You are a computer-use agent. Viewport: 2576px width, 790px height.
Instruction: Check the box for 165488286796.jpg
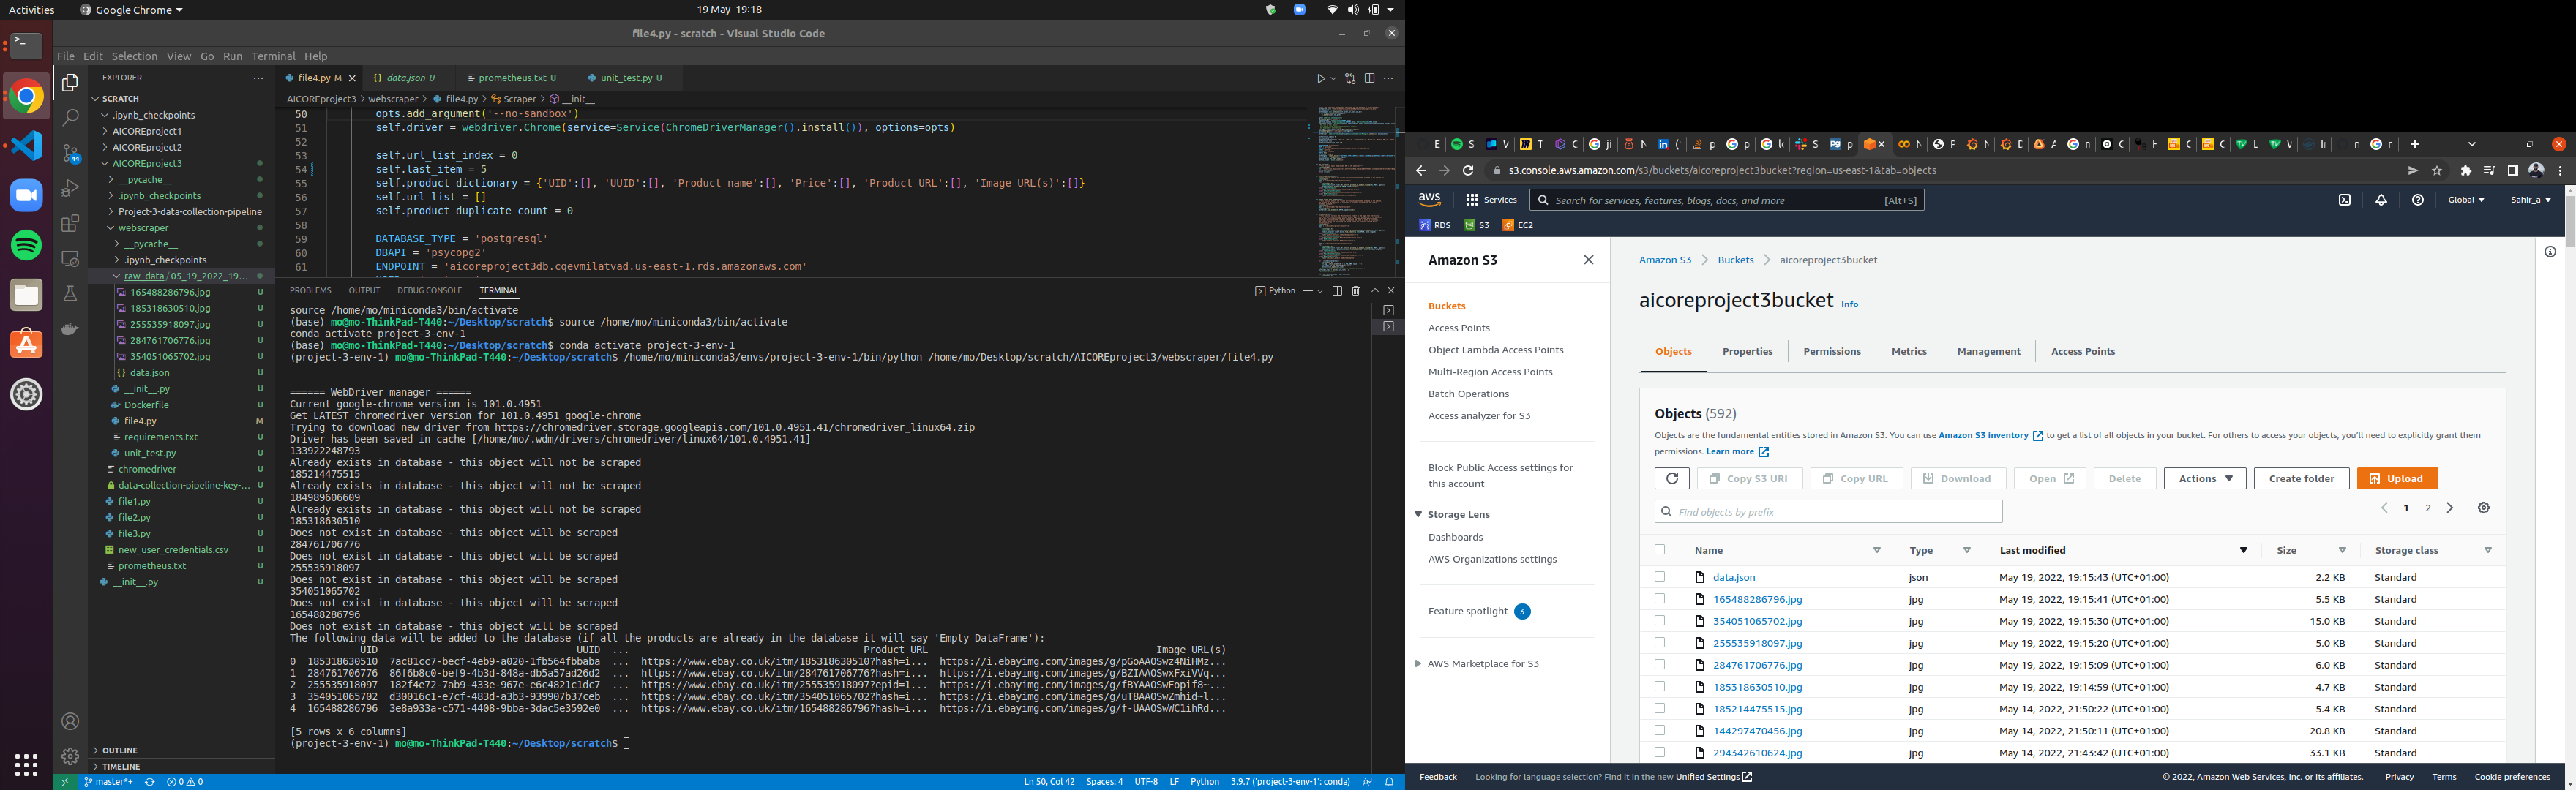coord(1661,599)
